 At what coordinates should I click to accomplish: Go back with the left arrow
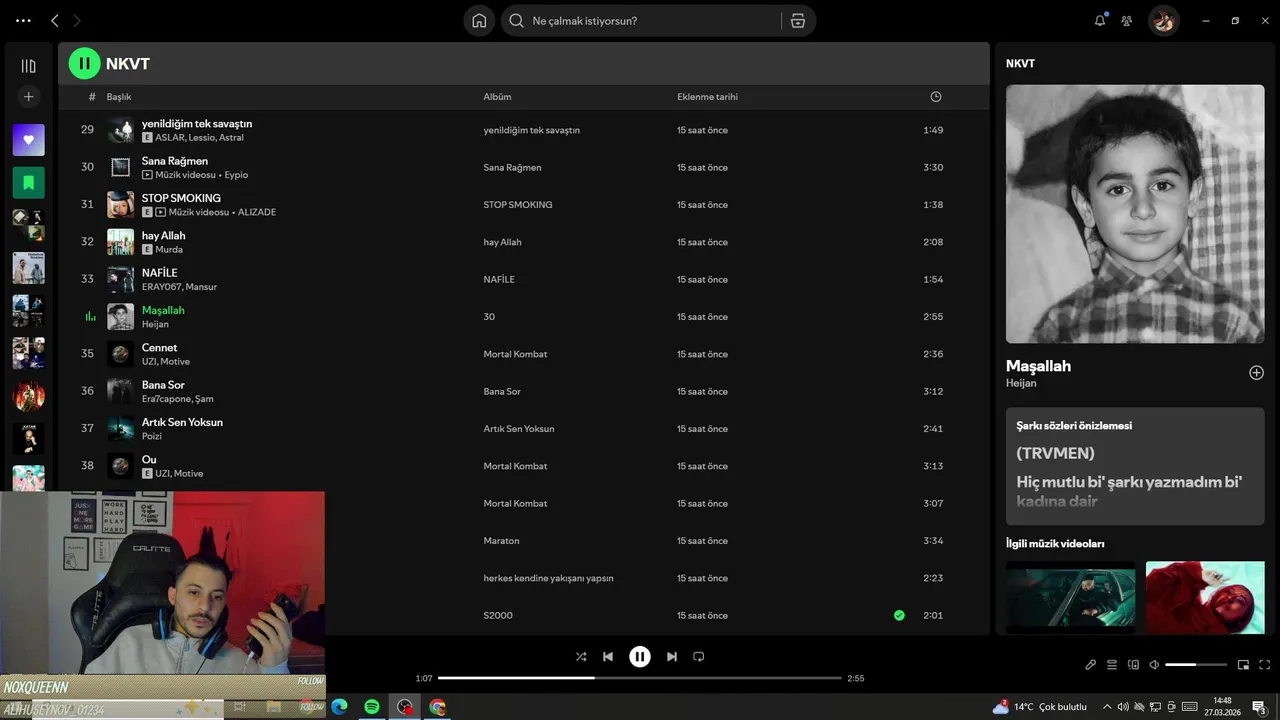(x=55, y=20)
